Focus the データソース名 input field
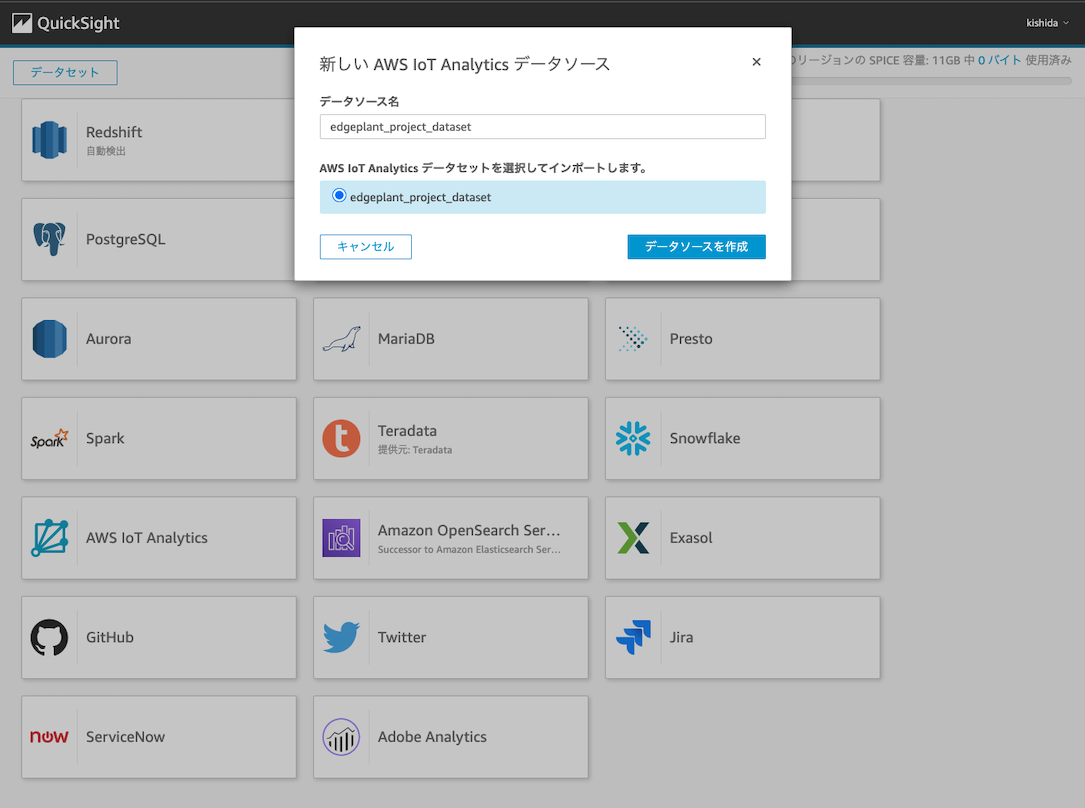 542,127
